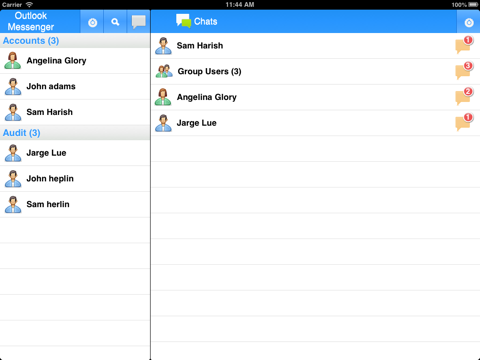Image resolution: width=480 pixels, height=360 pixels.
Task: Open settings gear in Outlook Messenger header
Action: [92, 22]
